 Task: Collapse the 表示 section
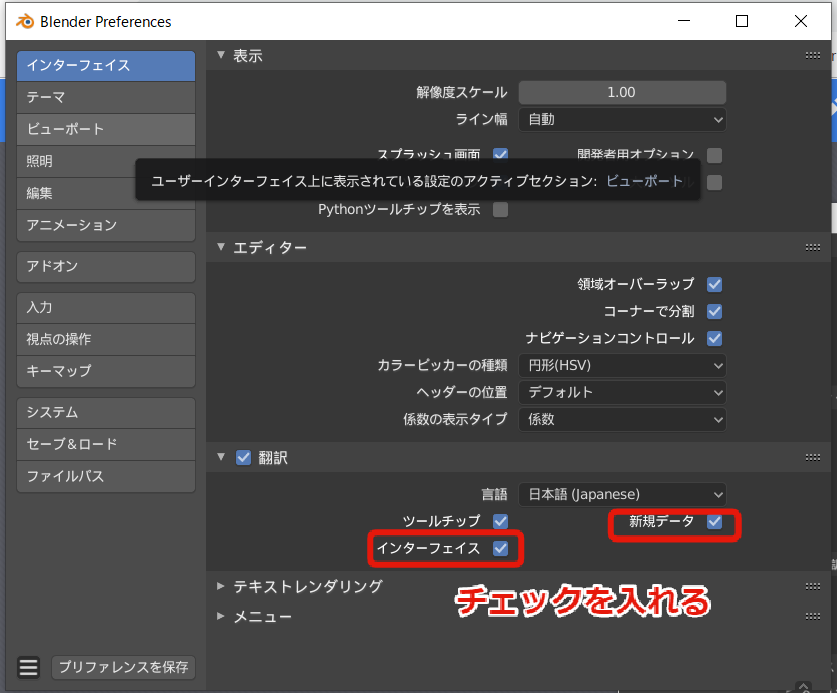(x=221, y=55)
